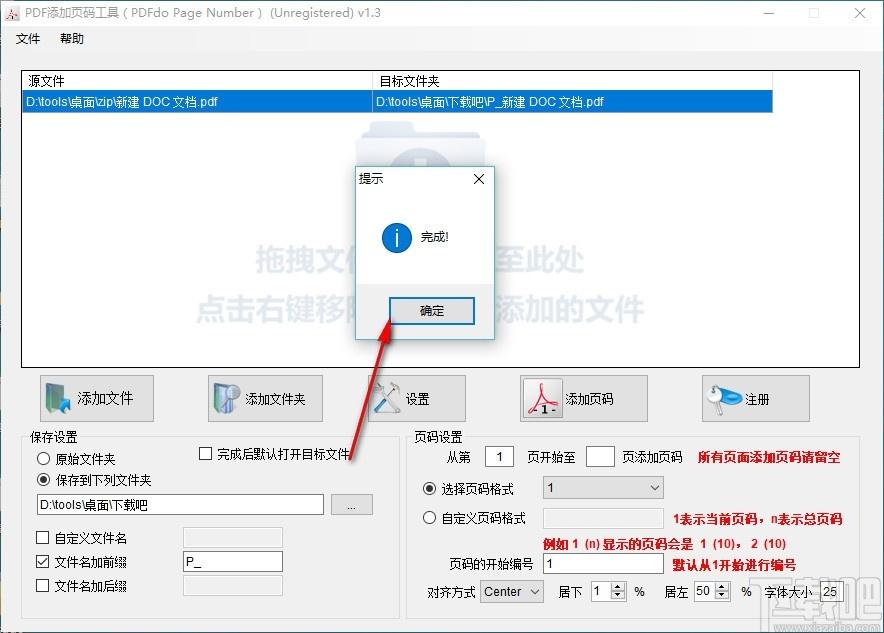Click the 从第 start page field
Screen dimensions: 884x633
click(499, 457)
